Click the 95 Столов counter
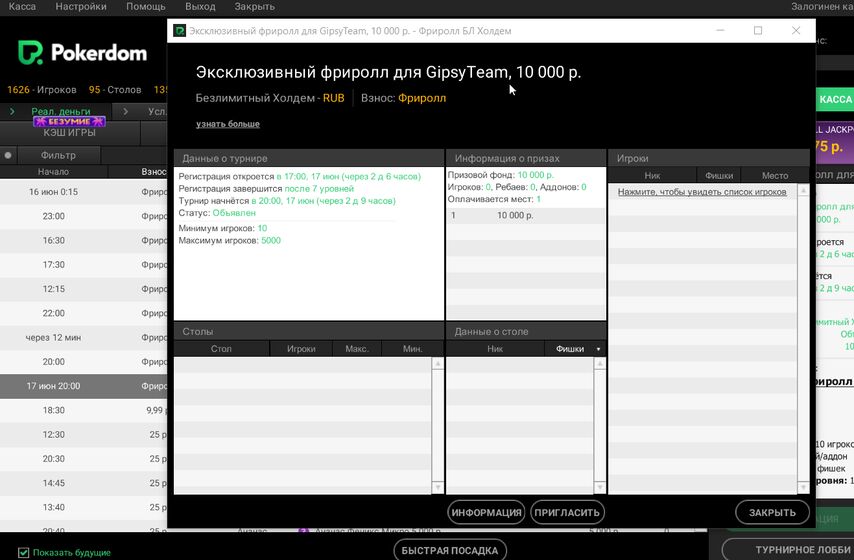 (x=115, y=90)
